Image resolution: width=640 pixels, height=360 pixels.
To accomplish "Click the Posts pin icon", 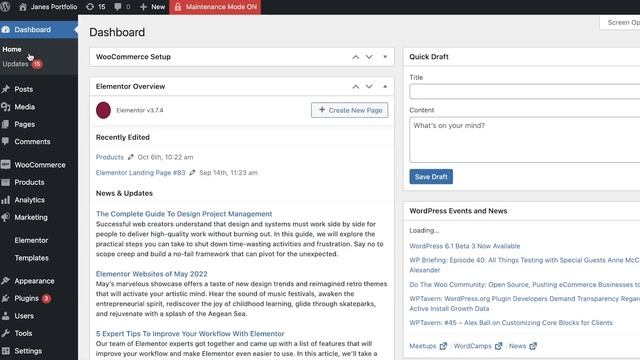I will tap(6, 89).
